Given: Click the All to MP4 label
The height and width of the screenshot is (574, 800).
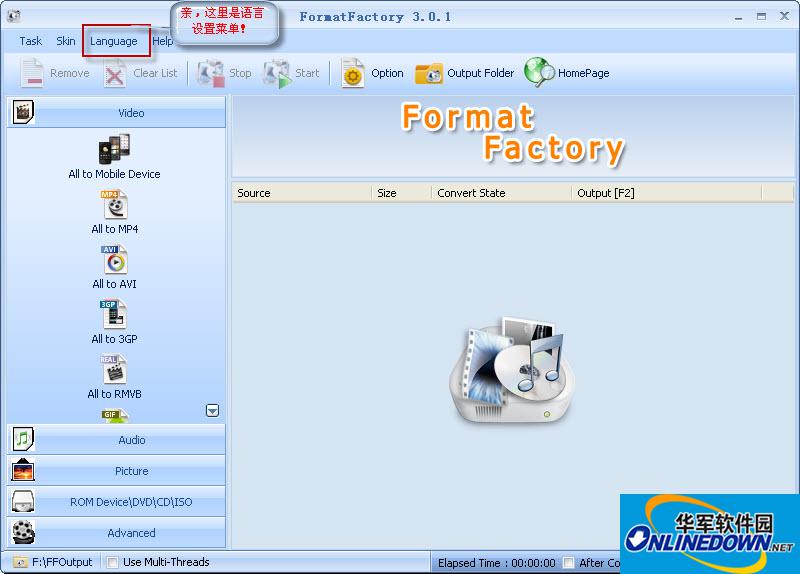Looking at the screenshot, I should coord(115,229).
